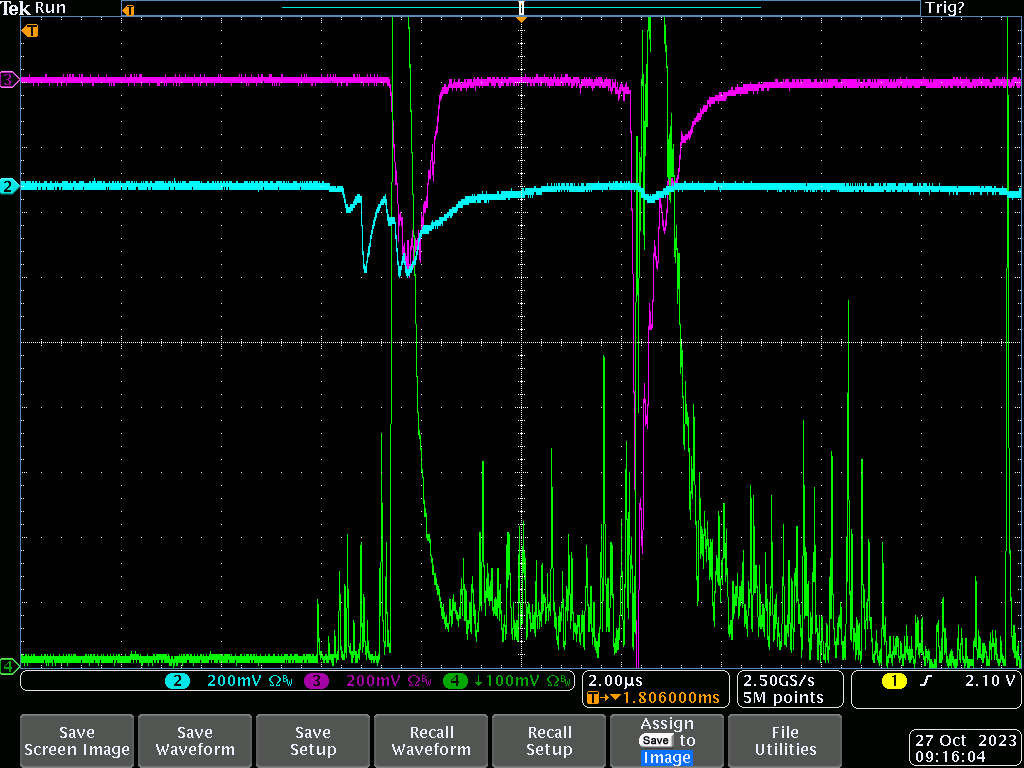Viewport: 1024px width, 768px height.
Task: Select the channel 4 badge in the readout bar
Action: tap(455, 681)
